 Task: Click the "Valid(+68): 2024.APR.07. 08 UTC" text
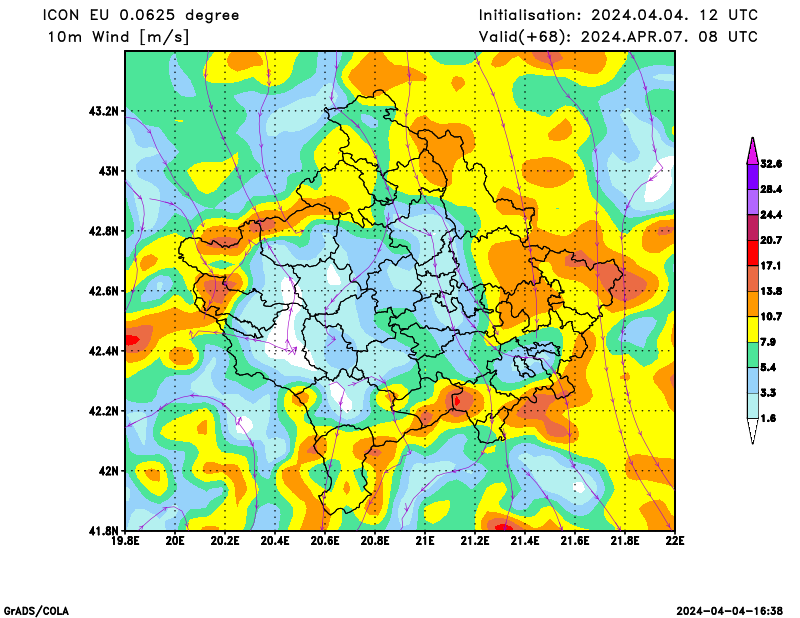tap(618, 37)
